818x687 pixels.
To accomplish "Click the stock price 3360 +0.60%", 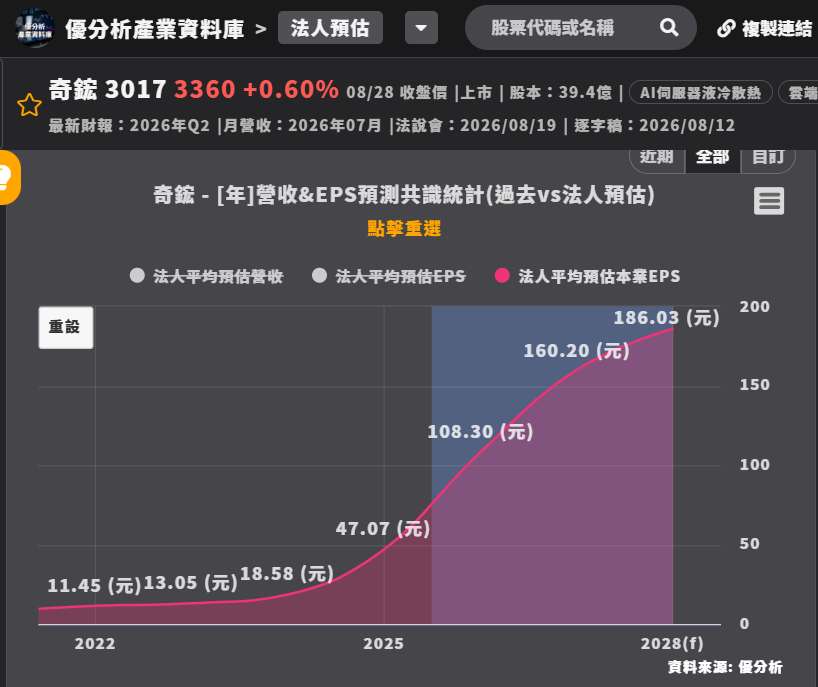I will coord(256,89).
